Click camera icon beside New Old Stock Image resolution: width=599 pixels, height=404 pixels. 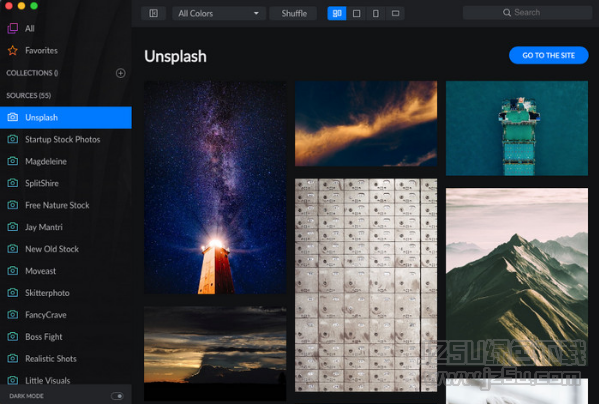click(13, 249)
